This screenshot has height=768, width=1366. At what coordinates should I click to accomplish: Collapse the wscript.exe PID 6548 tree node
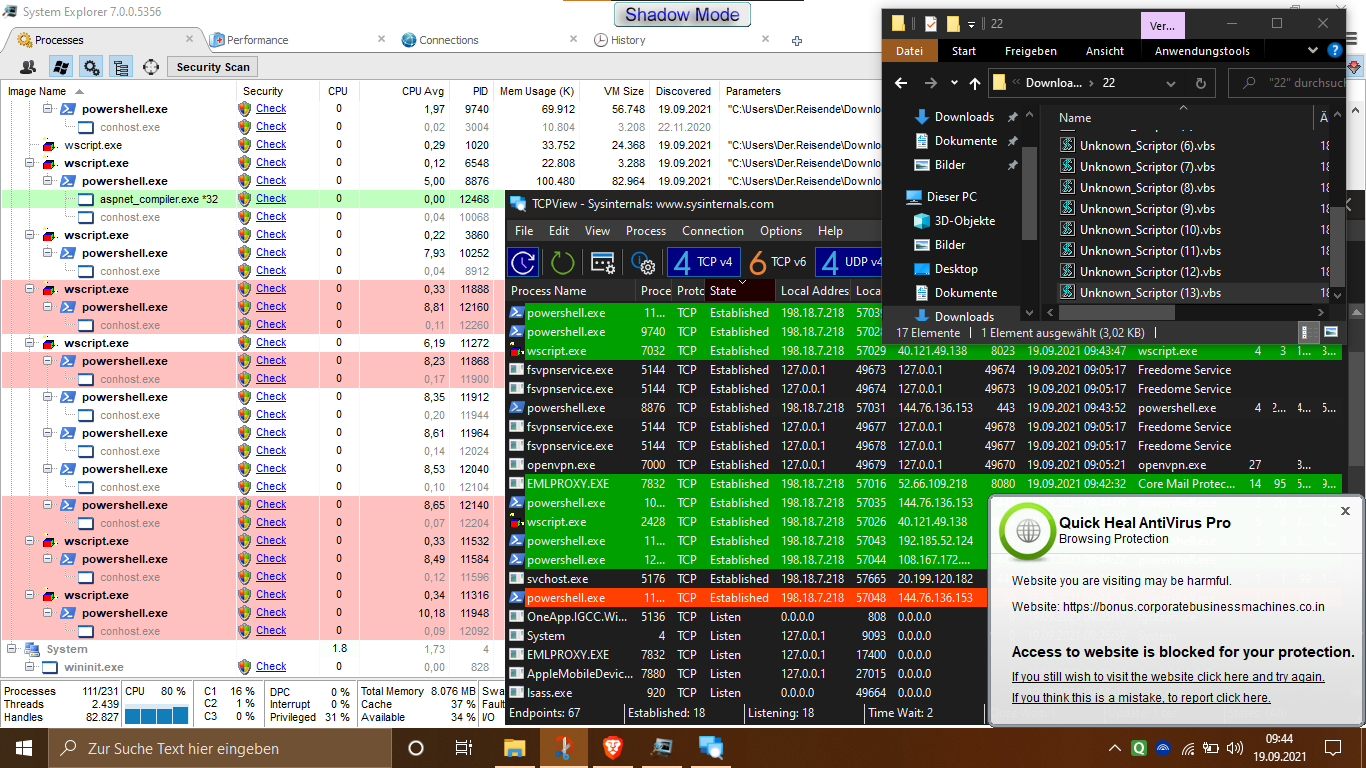point(29,163)
